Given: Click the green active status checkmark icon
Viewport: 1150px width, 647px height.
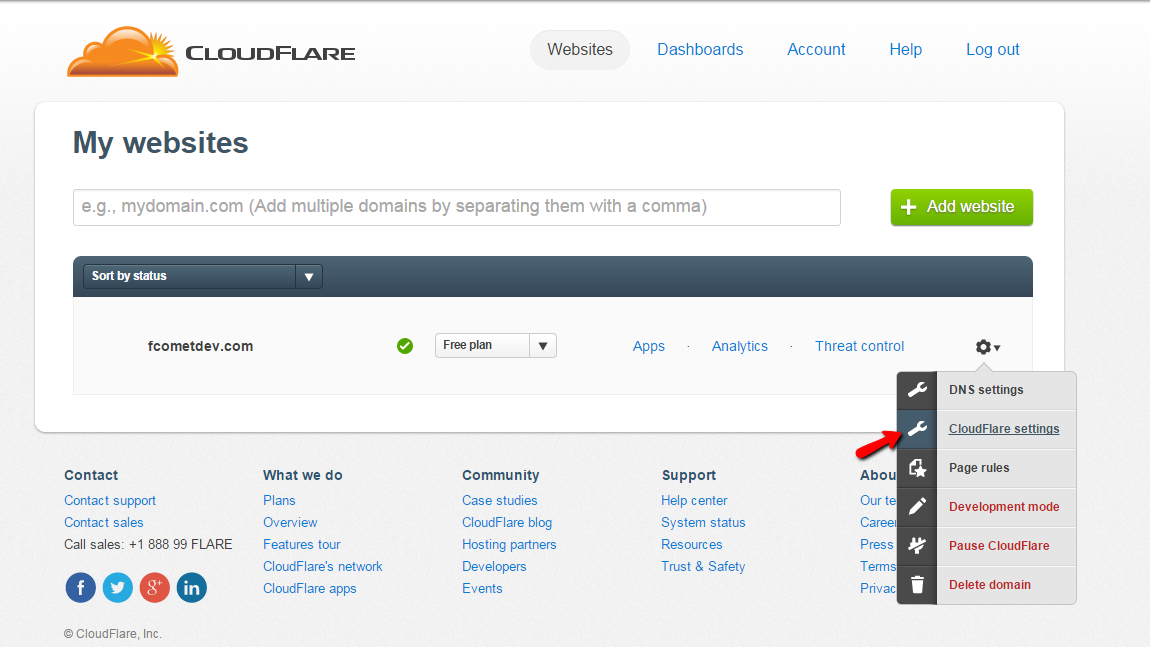Looking at the screenshot, I should (405, 346).
